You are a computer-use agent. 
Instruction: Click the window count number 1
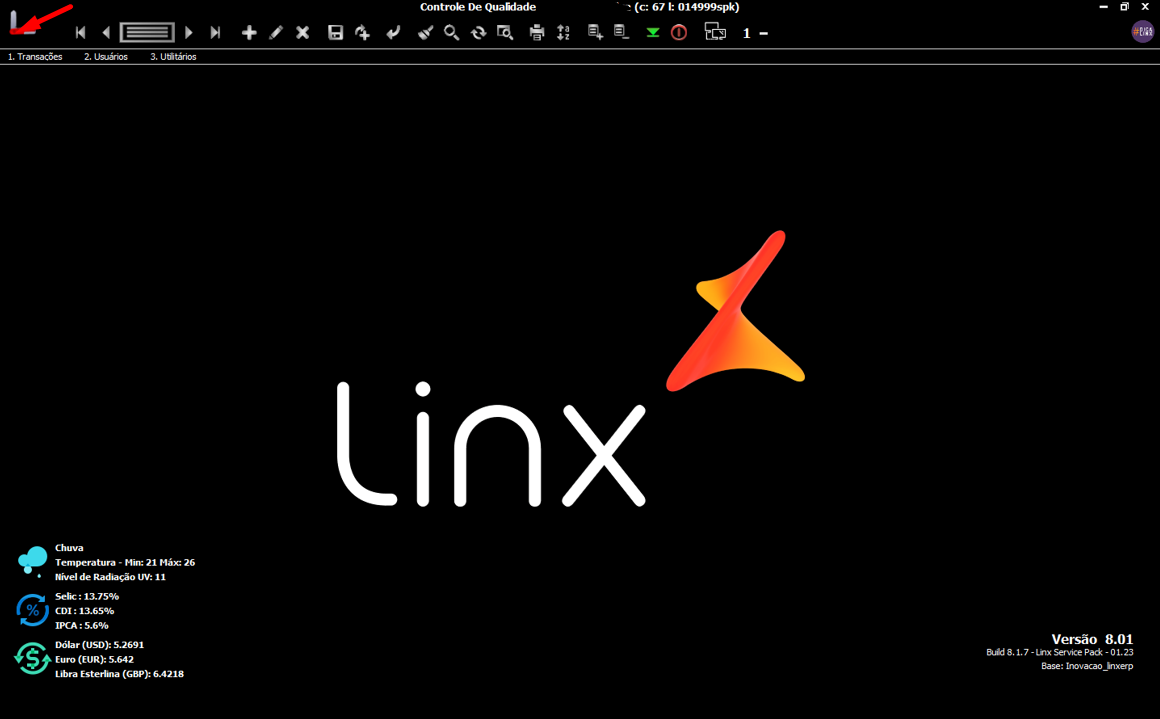tap(746, 33)
